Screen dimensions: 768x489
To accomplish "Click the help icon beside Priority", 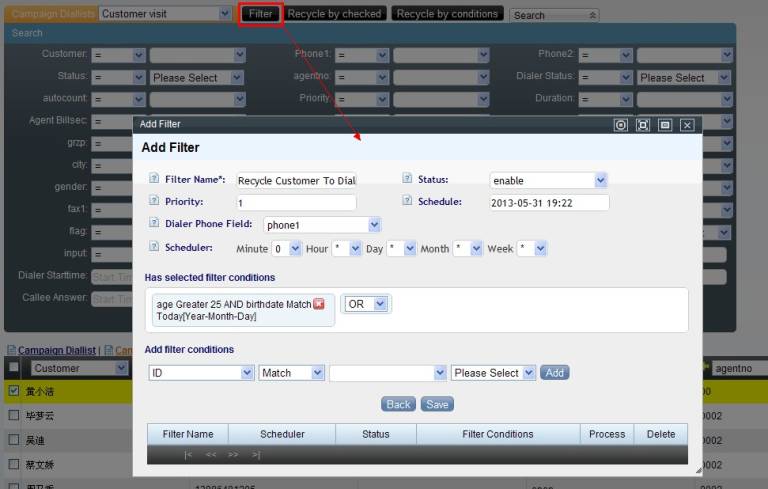I will pos(154,201).
